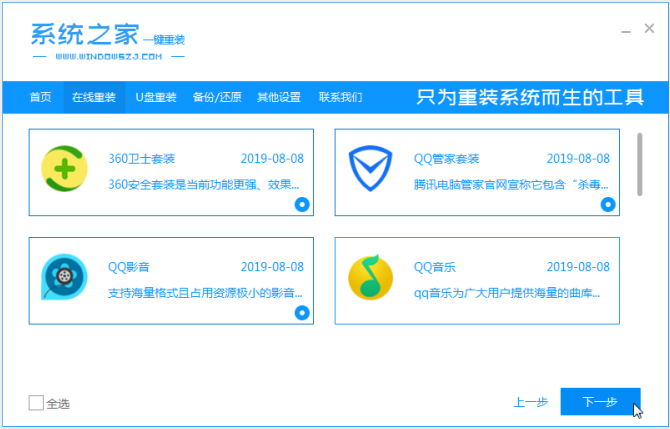670x429 pixels.
Task: Click slogan 只为重装系统而生的工具
Action: point(530,97)
